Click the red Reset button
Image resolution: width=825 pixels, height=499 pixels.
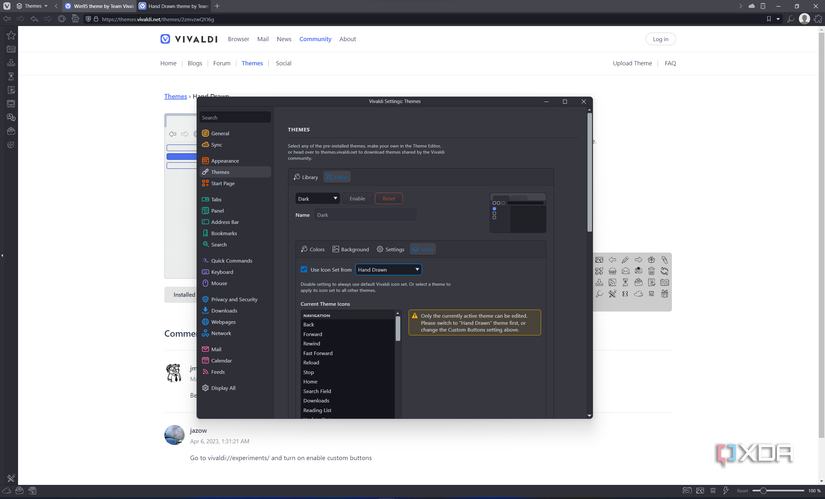click(x=389, y=198)
